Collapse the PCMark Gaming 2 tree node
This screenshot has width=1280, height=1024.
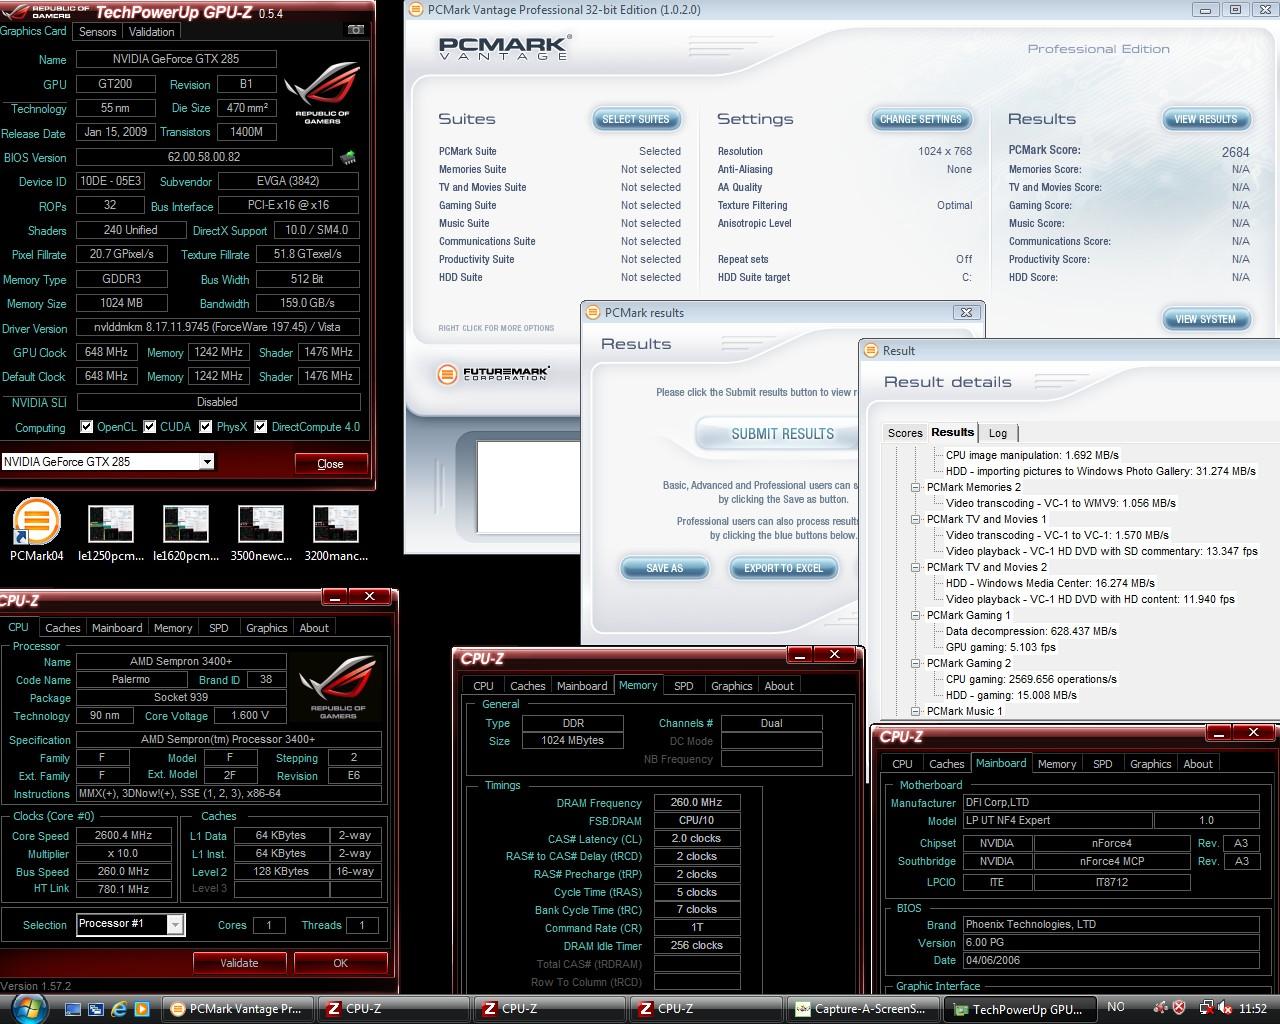pos(915,663)
